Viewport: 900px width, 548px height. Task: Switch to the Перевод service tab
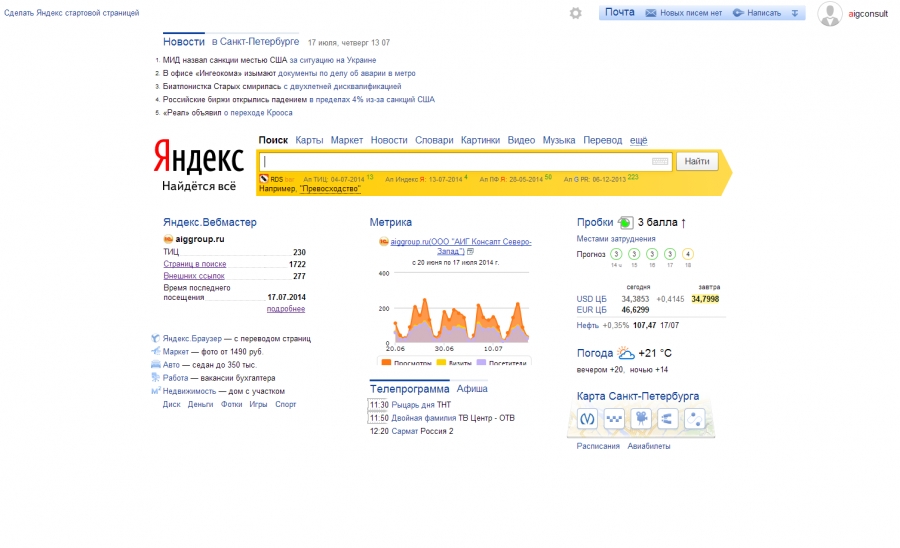point(603,141)
